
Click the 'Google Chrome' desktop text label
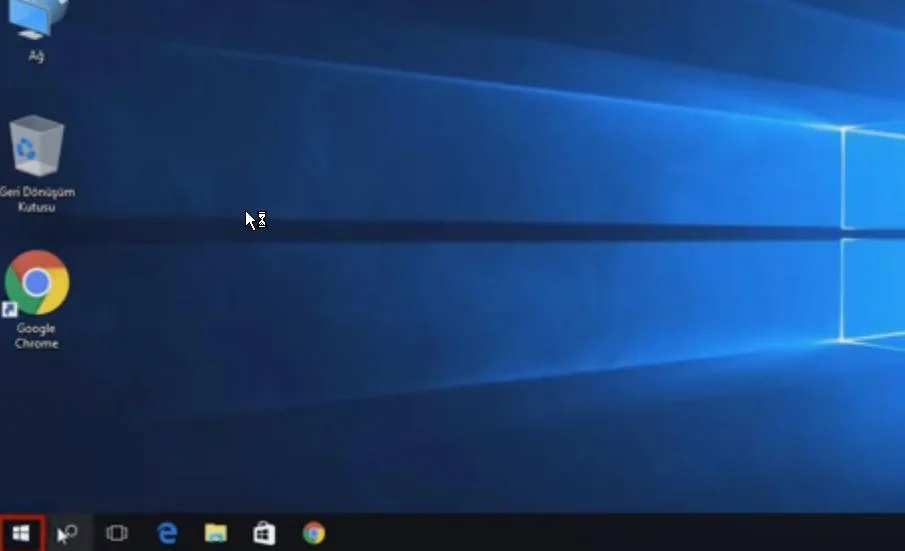coord(37,336)
